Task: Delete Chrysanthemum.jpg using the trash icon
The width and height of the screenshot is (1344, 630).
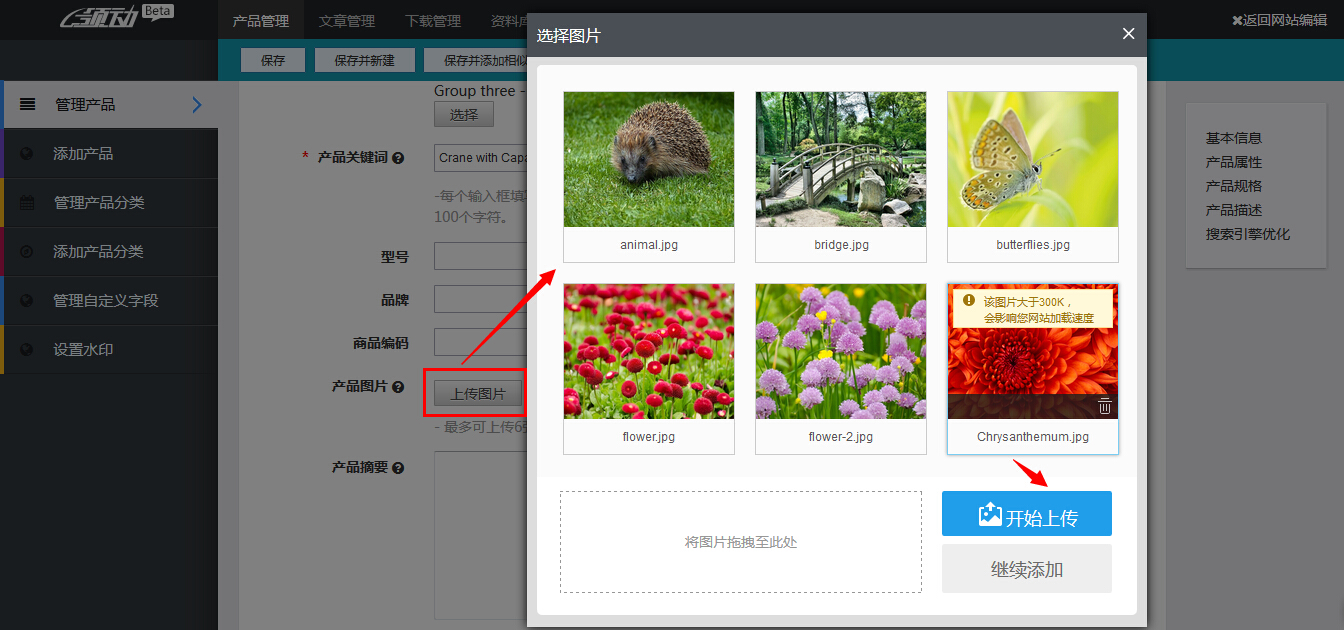Action: pos(1104,406)
